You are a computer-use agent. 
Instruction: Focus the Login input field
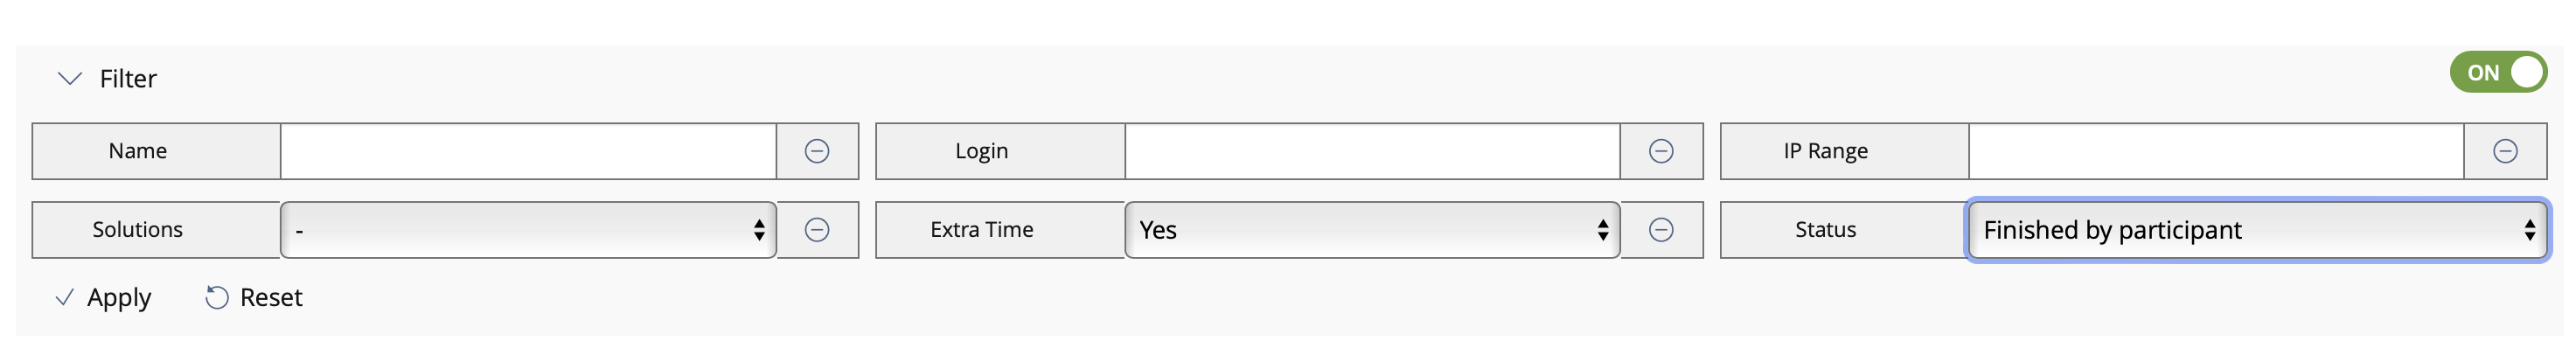[1371, 151]
